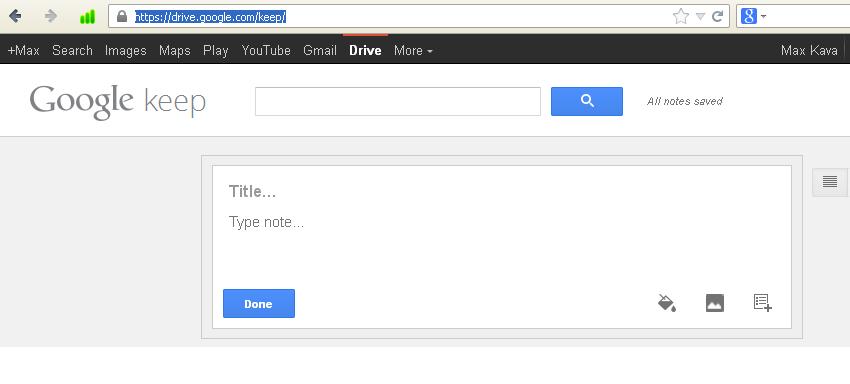Open the search engine selector dropdown
The width and height of the screenshot is (850, 384).
(x=753, y=16)
